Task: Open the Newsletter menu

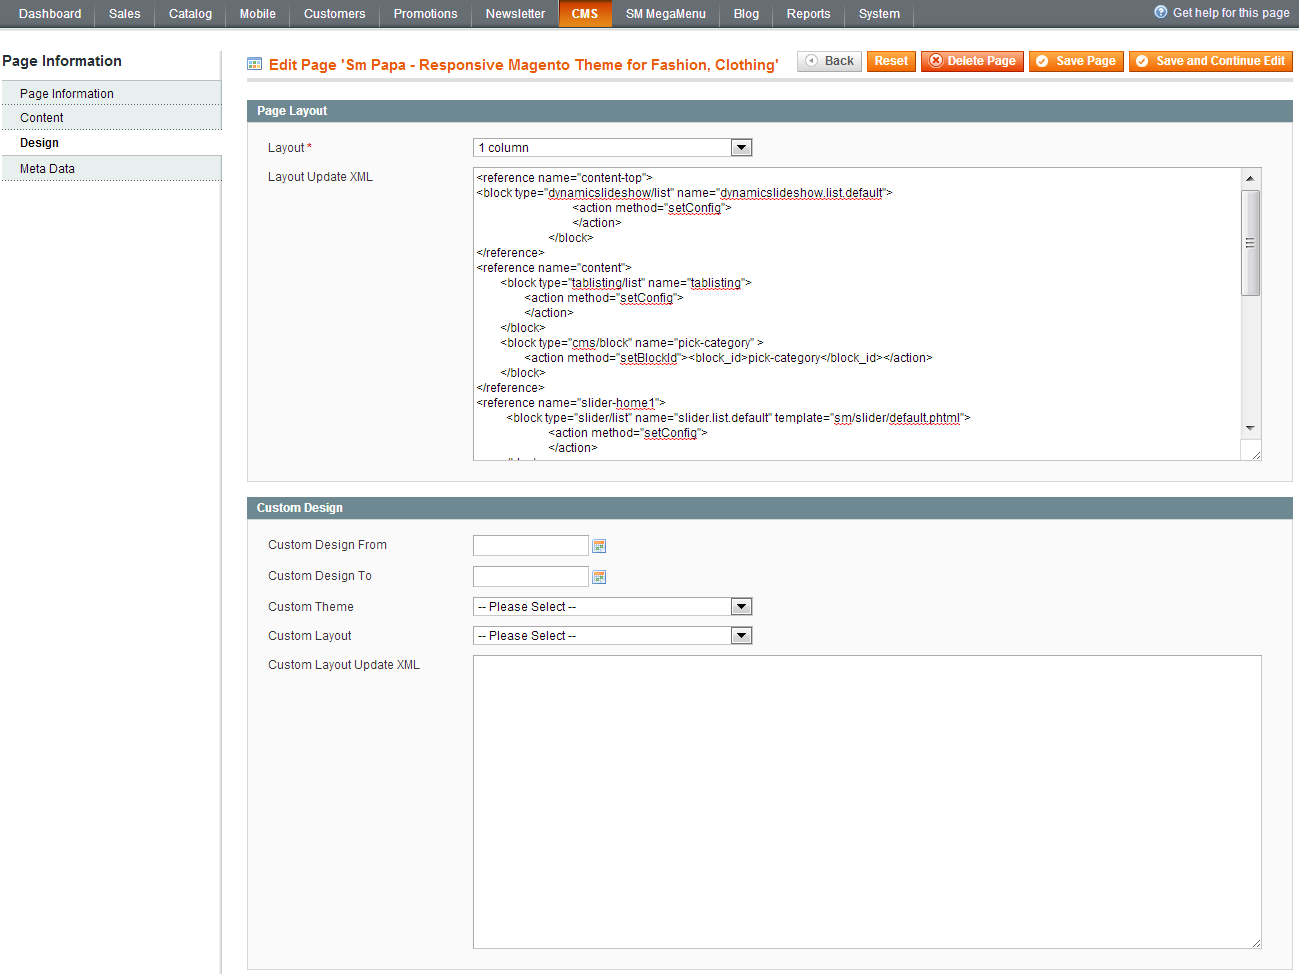Action: click(x=515, y=14)
